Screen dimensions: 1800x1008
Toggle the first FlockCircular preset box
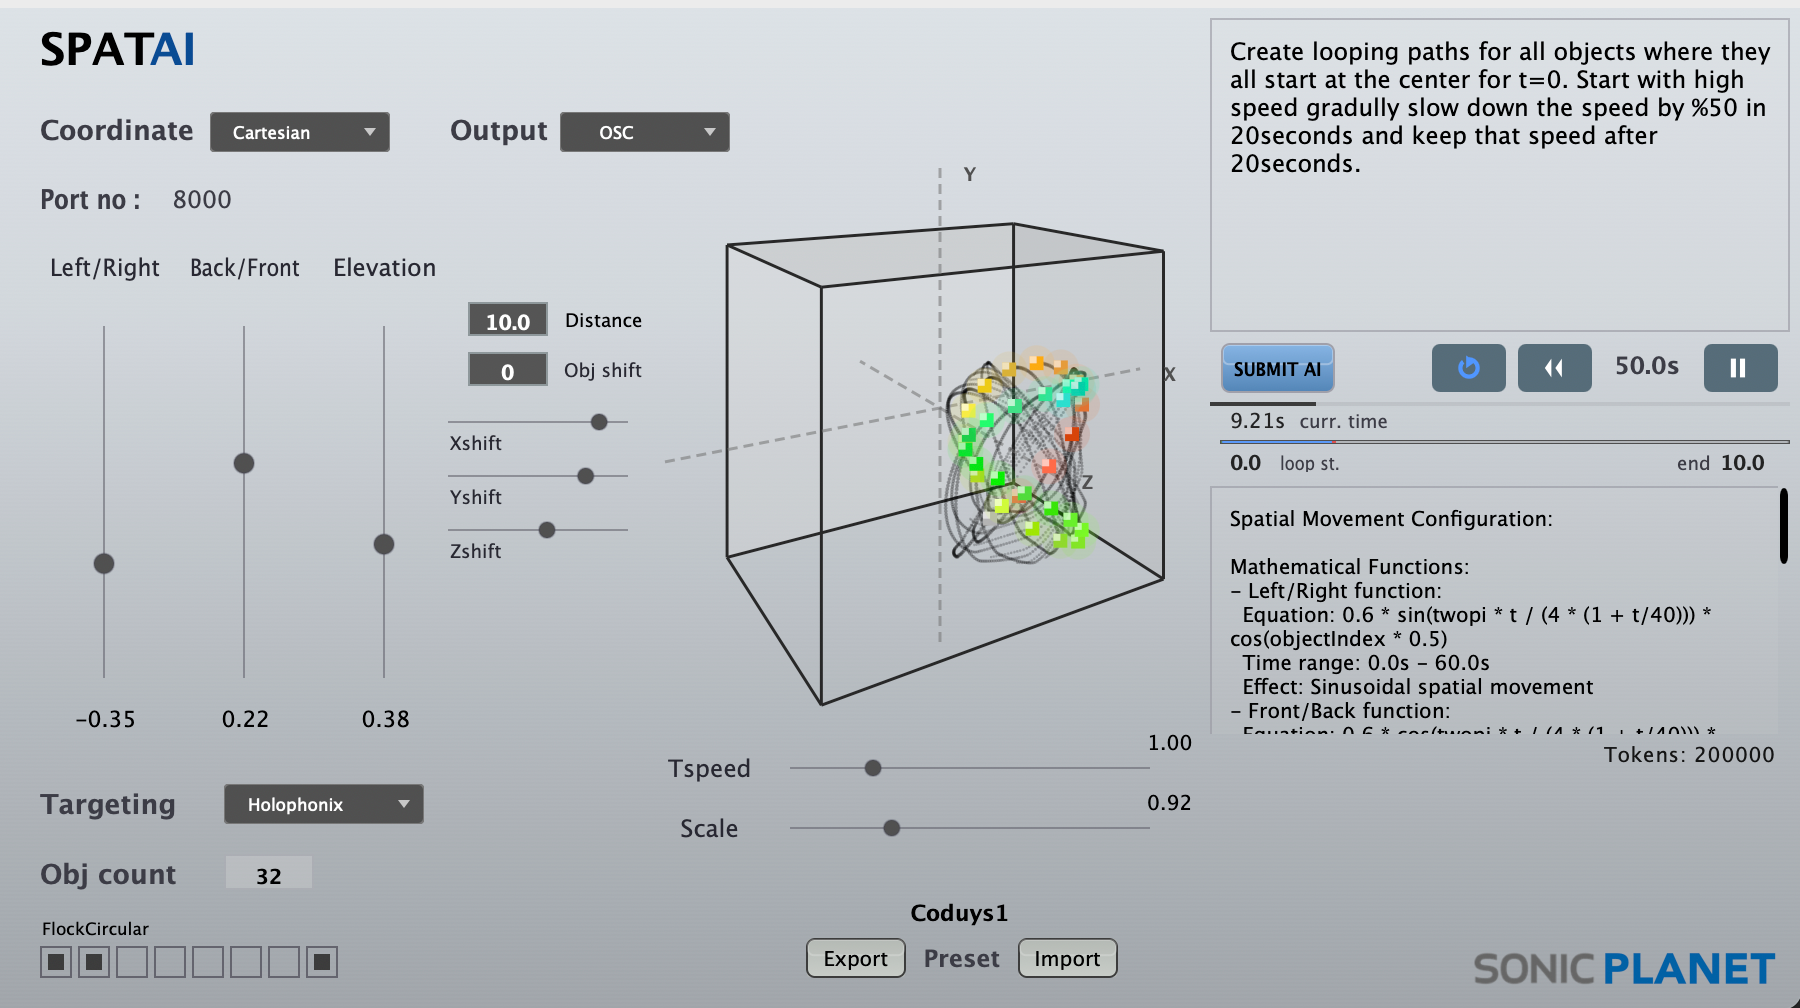[x=56, y=962]
